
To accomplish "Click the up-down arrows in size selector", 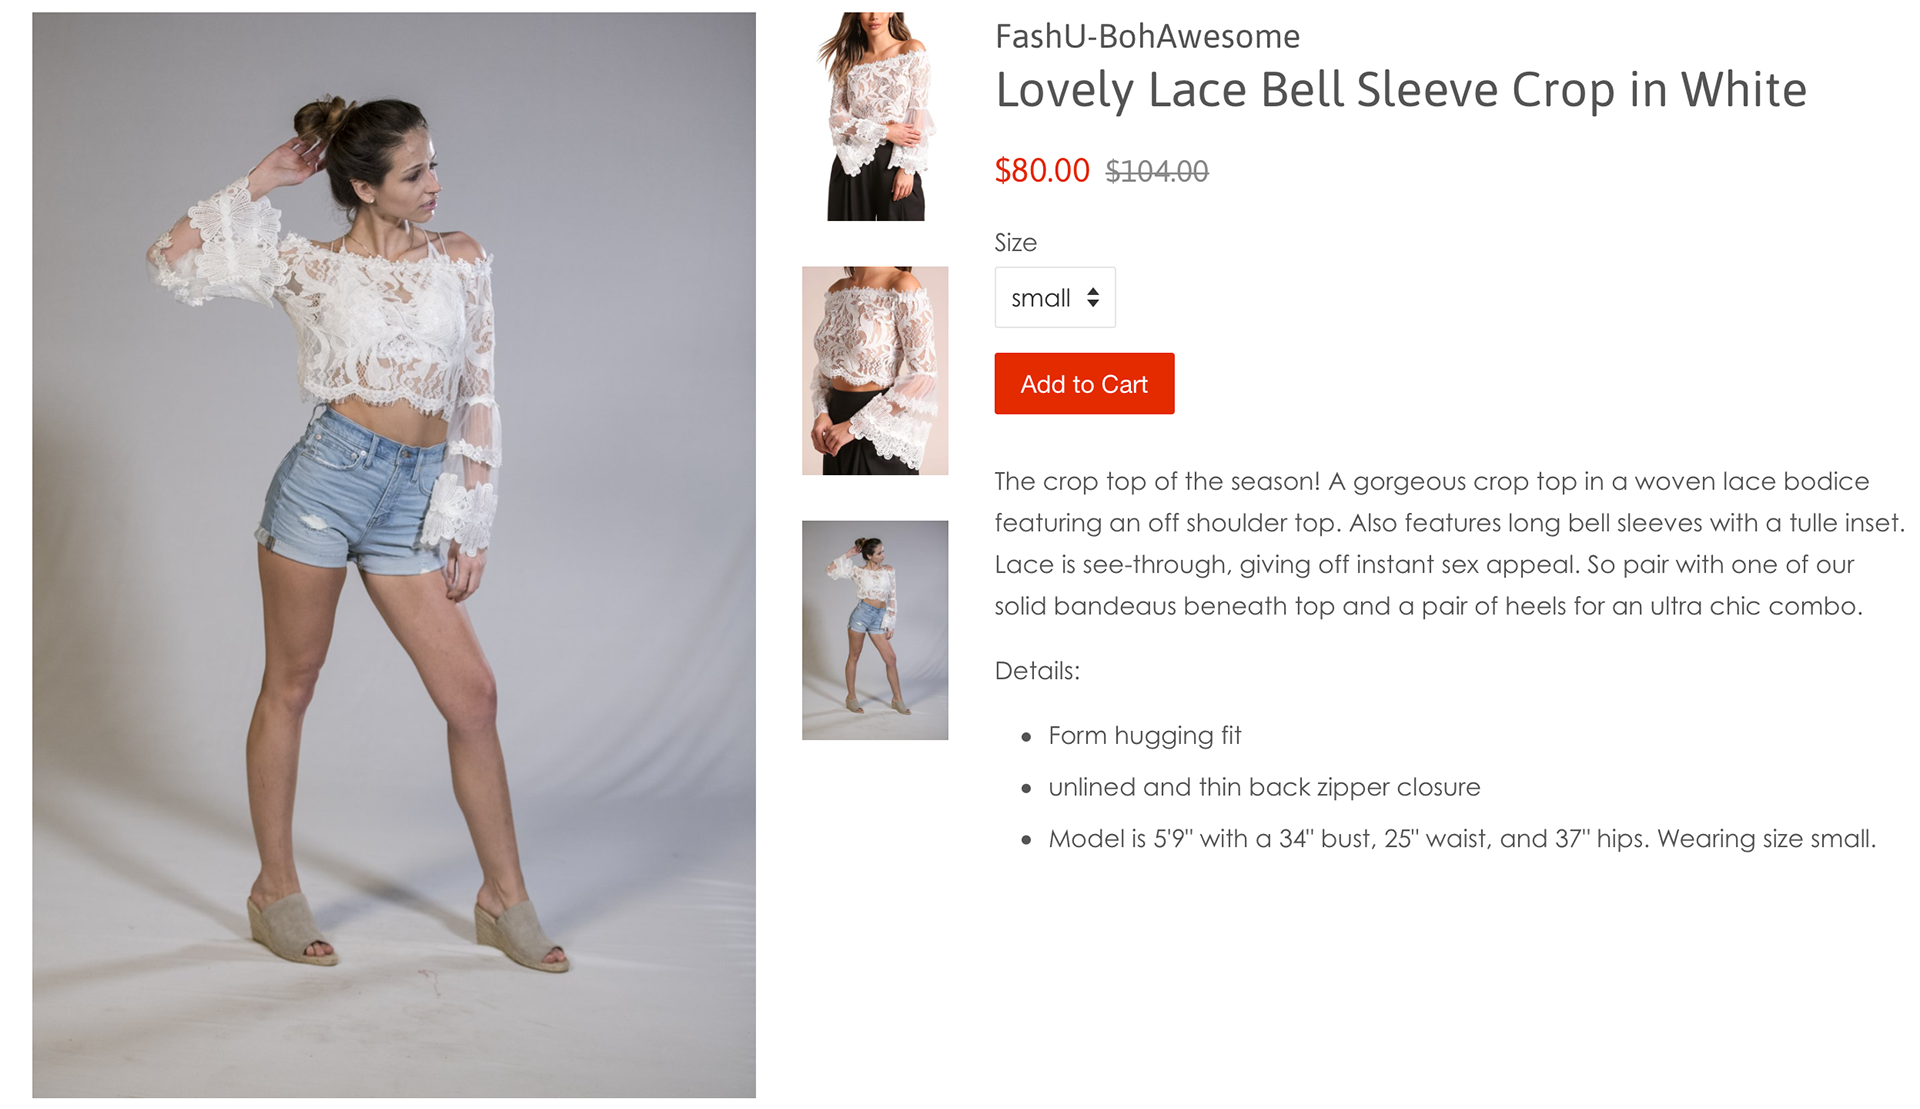I will (x=1093, y=298).
